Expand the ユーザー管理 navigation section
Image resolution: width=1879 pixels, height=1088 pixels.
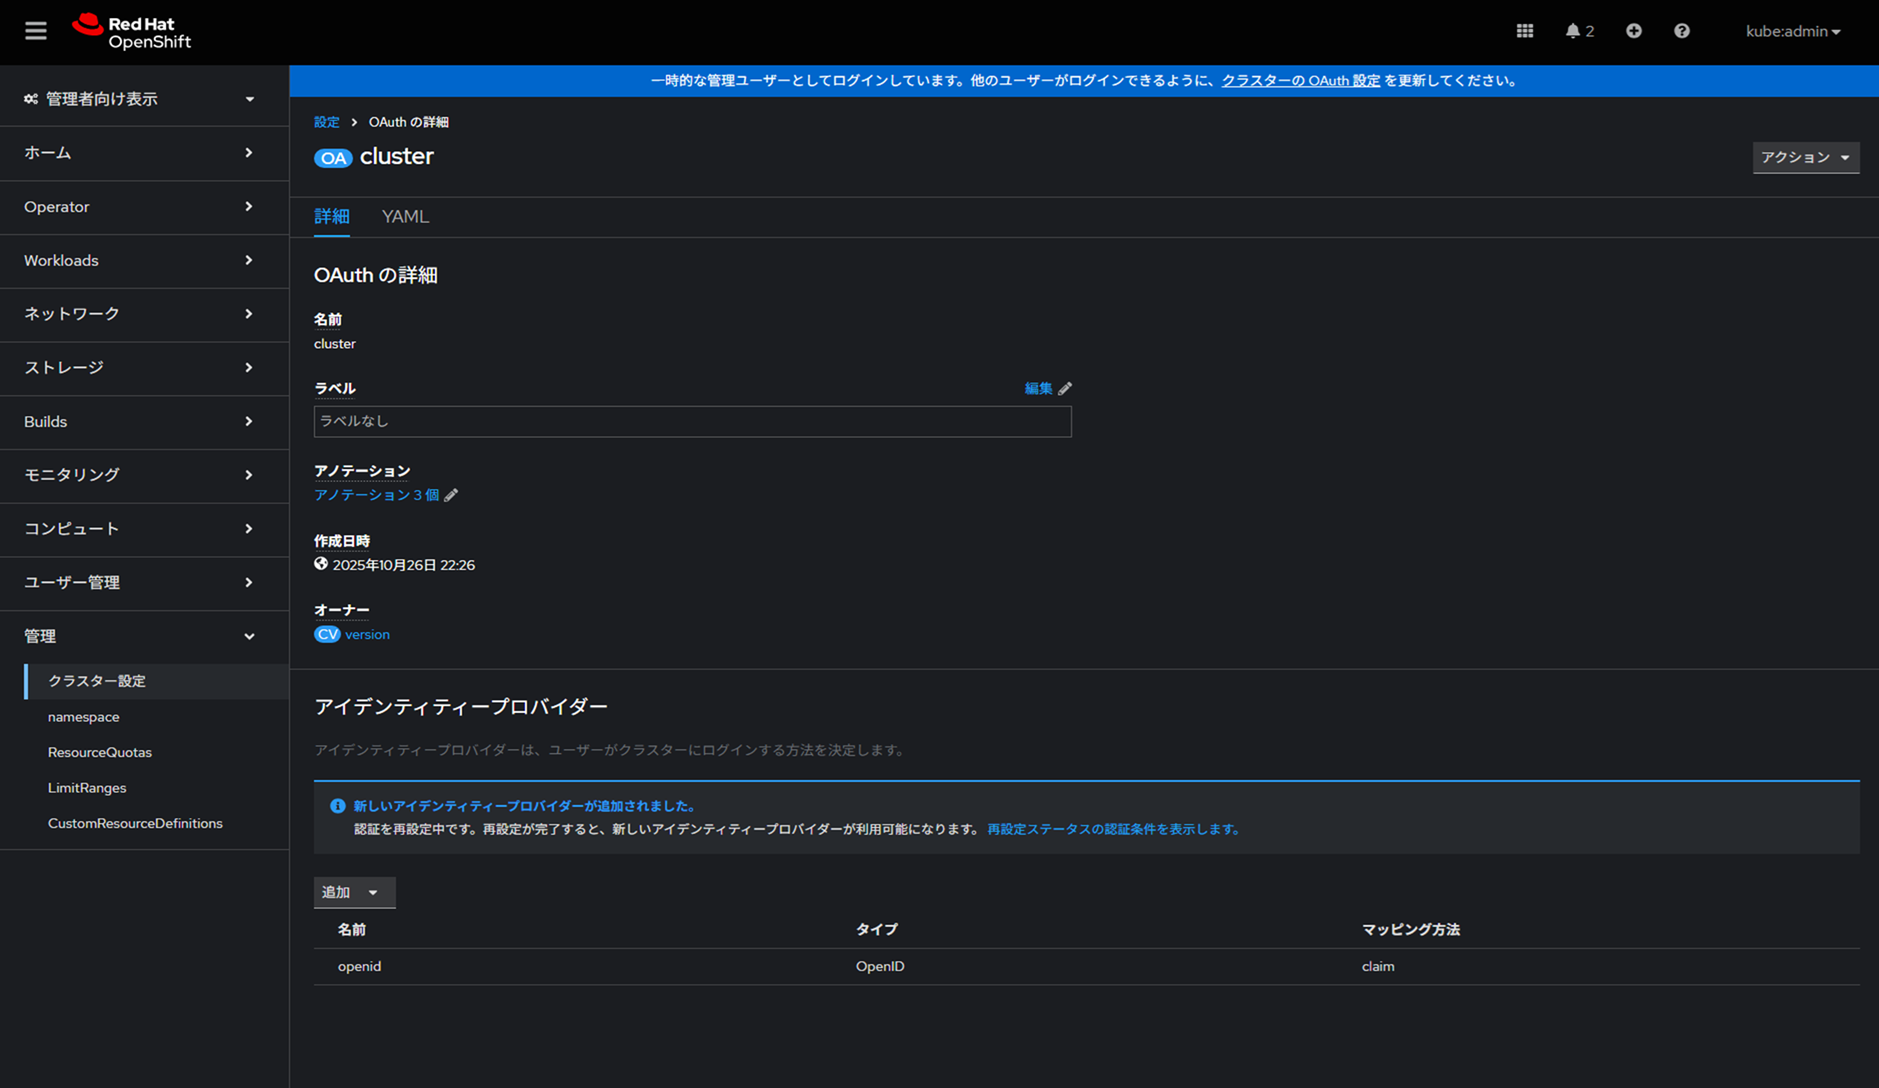tap(140, 582)
